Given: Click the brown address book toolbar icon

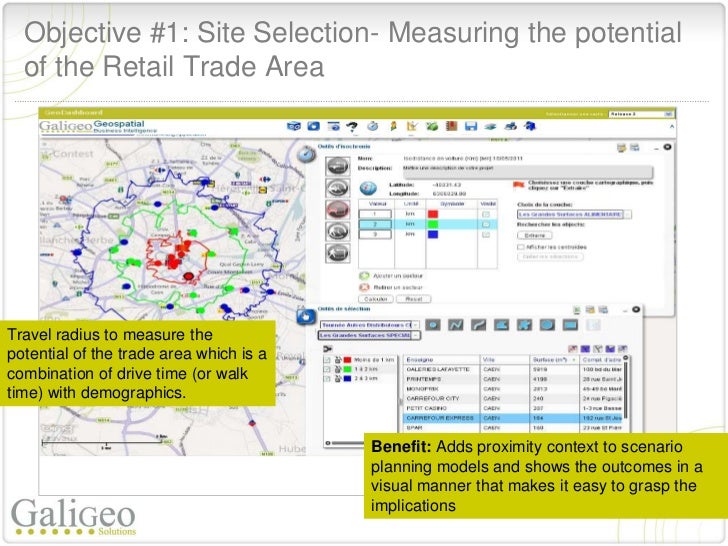Looking at the screenshot, I should click(x=451, y=126).
